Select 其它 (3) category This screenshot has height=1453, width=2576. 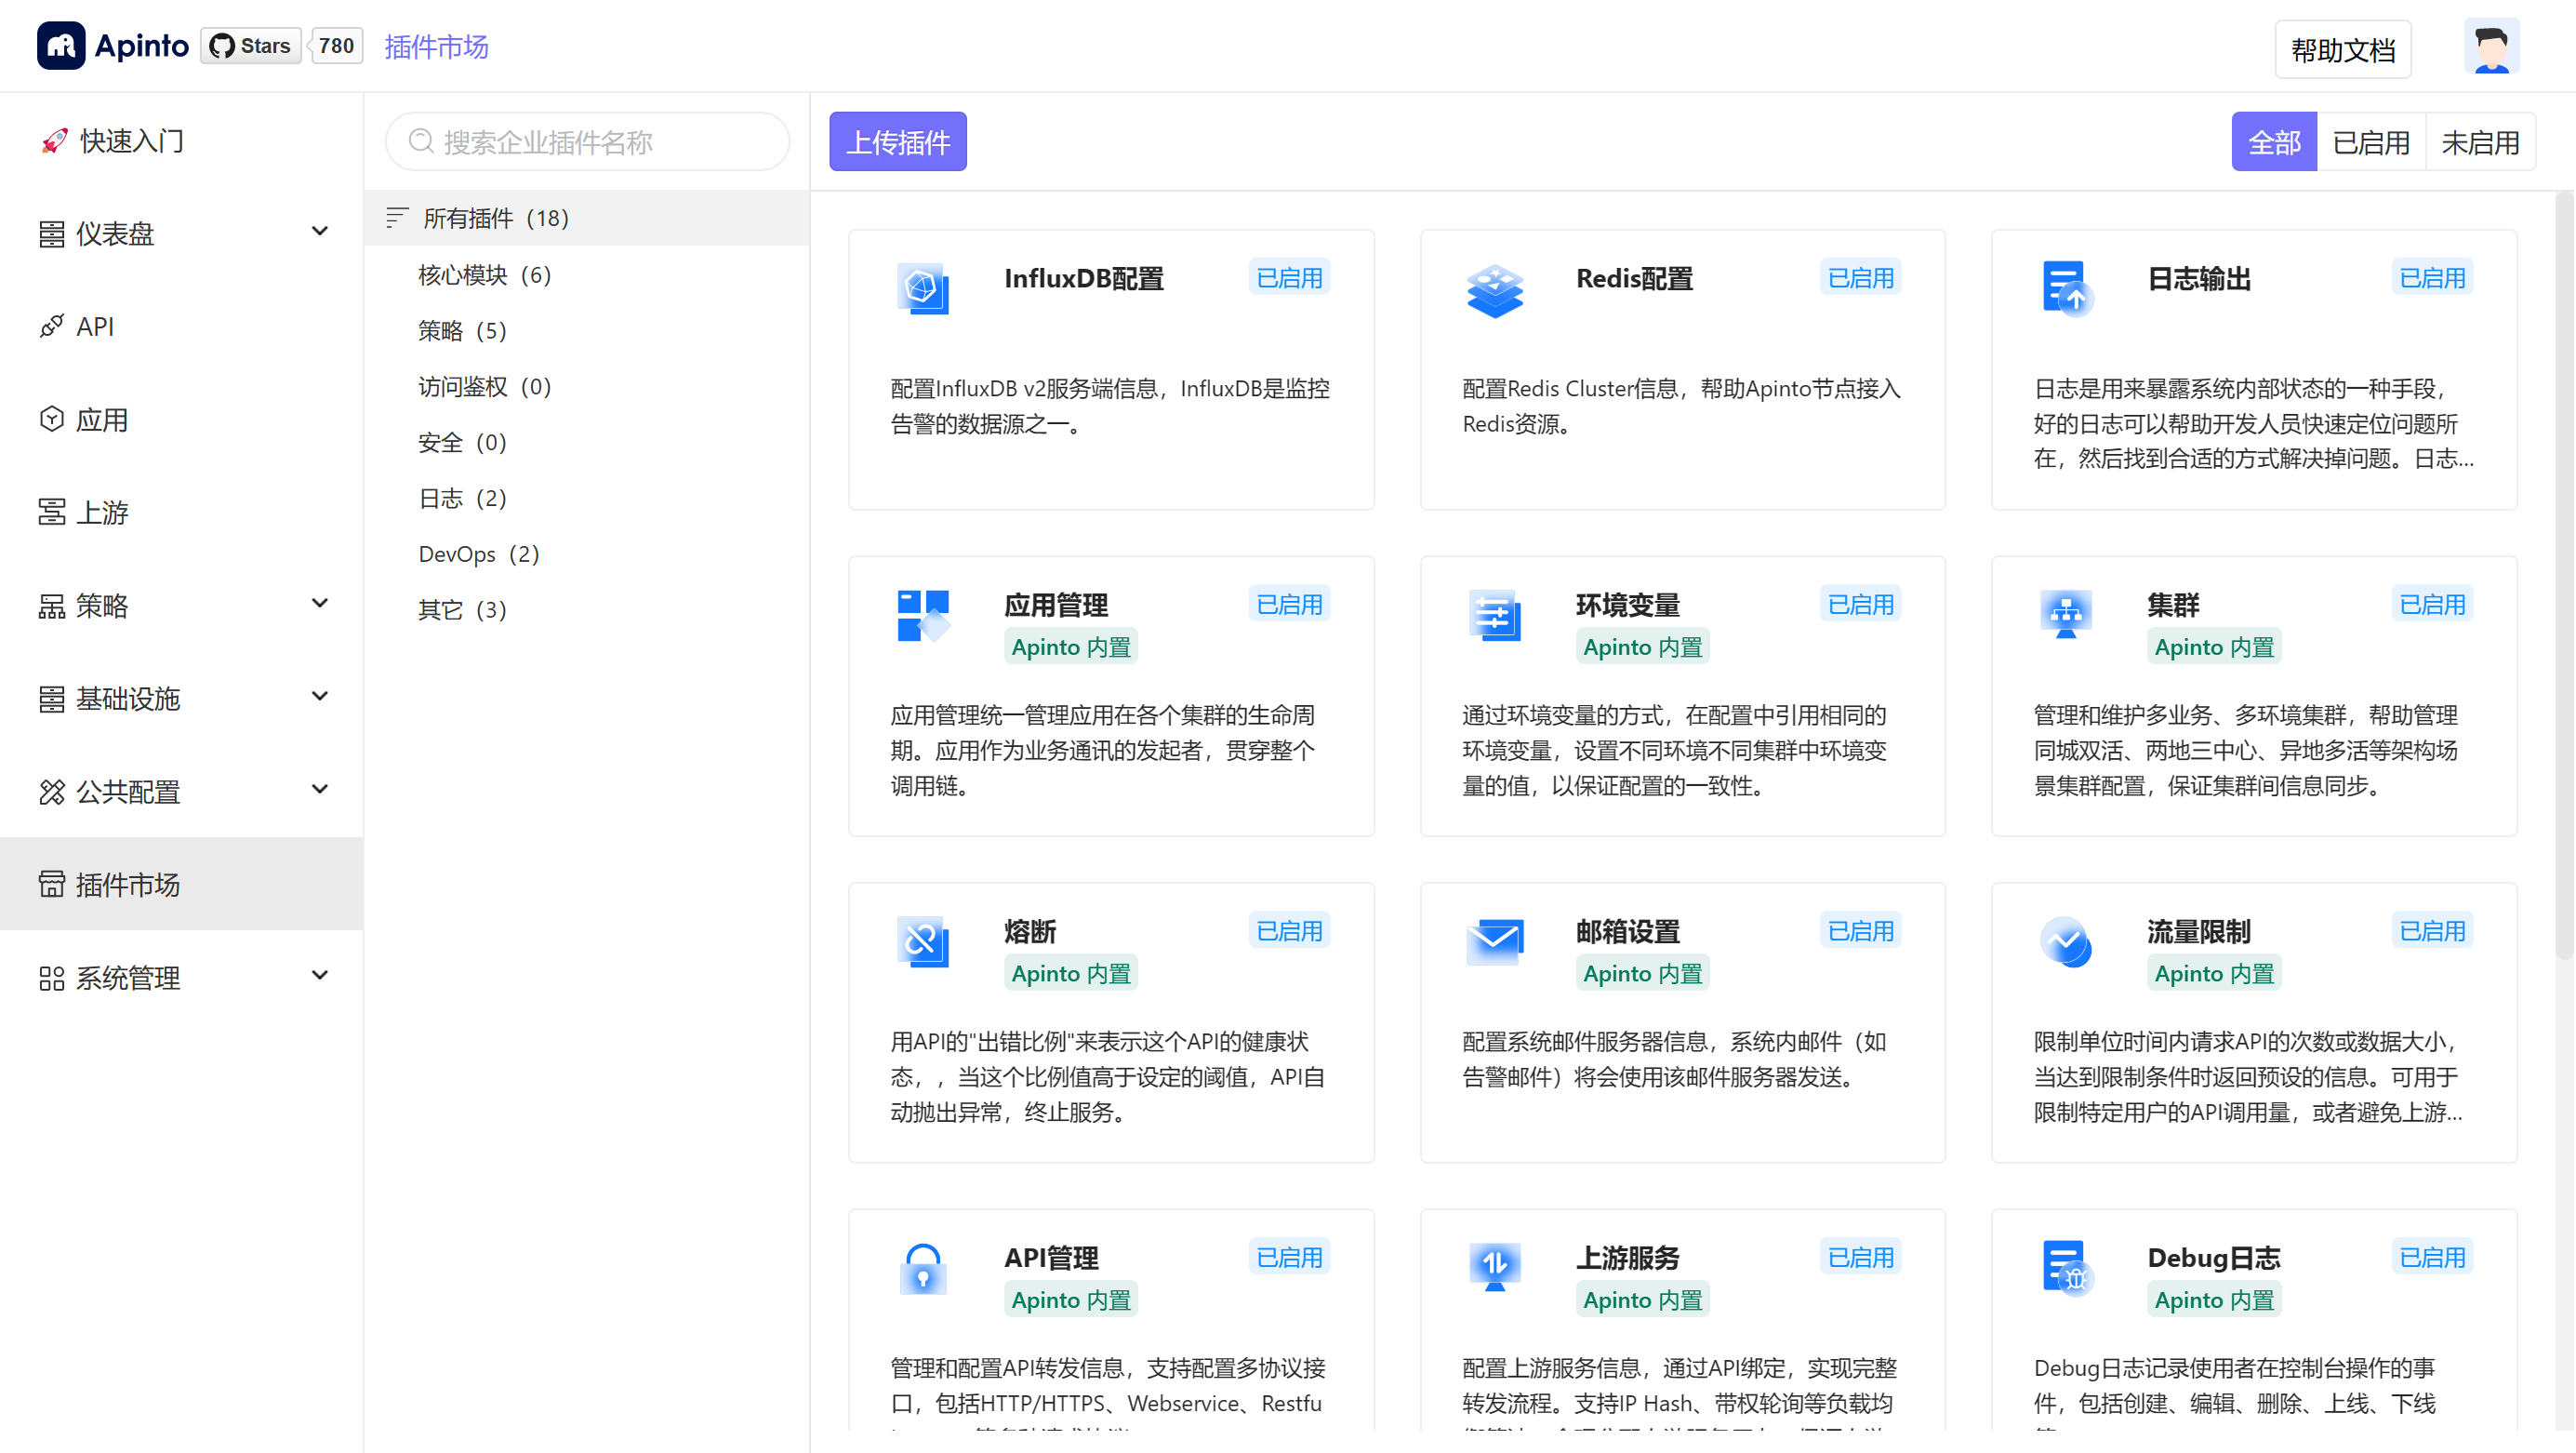click(x=587, y=610)
